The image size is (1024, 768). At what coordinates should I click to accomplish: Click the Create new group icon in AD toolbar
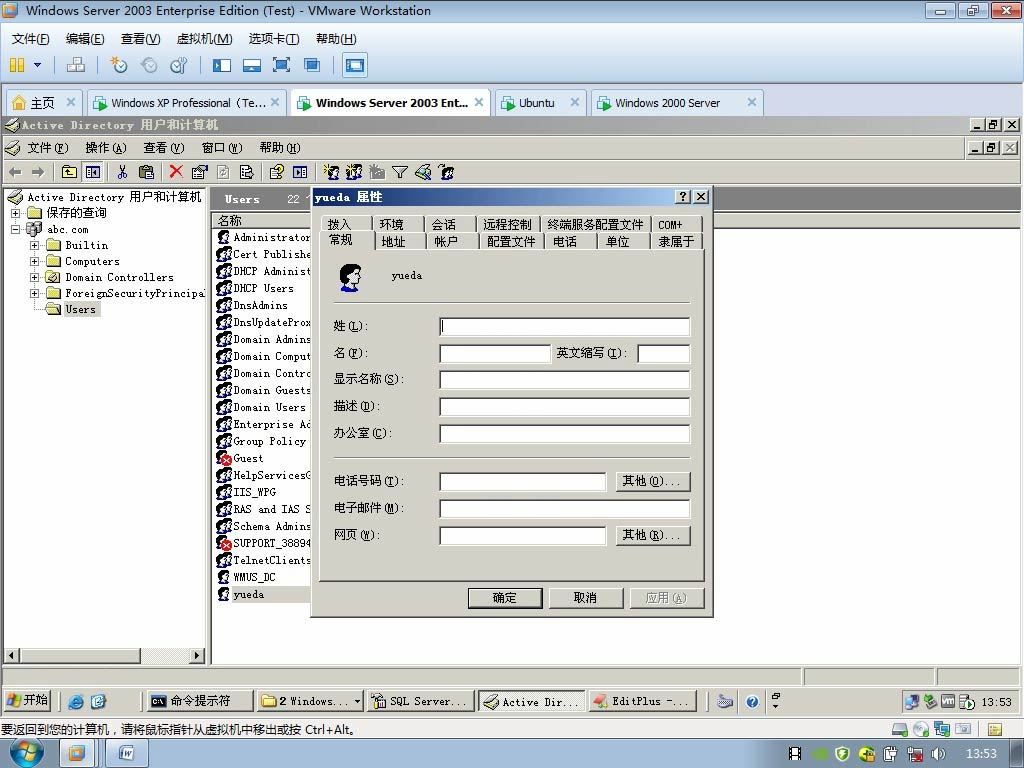click(354, 172)
